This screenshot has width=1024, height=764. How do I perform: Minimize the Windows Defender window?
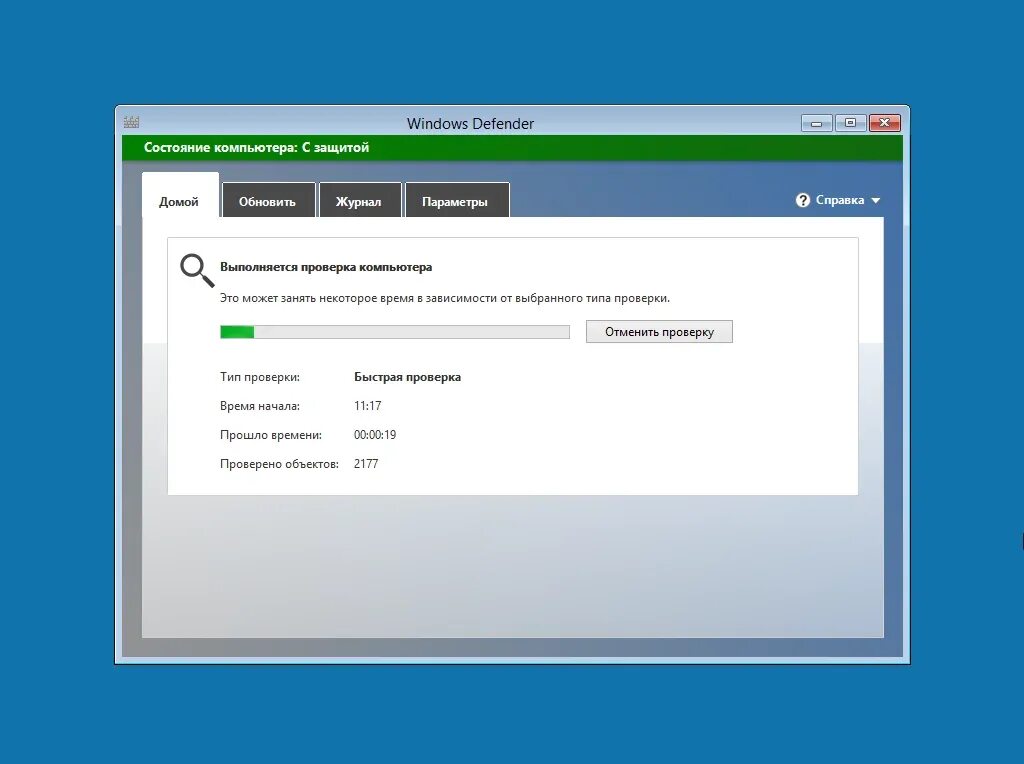tap(816, 123)
